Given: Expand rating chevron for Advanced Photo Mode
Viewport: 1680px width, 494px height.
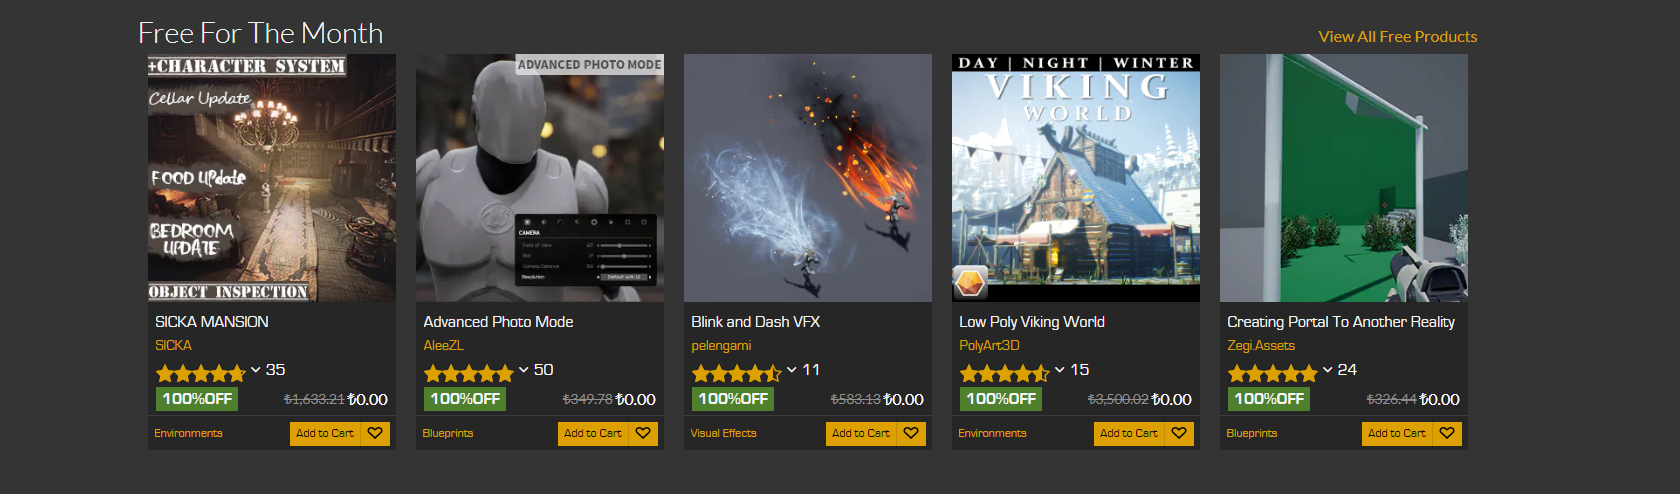Looking at the screenshot, I should pos(524,370).
